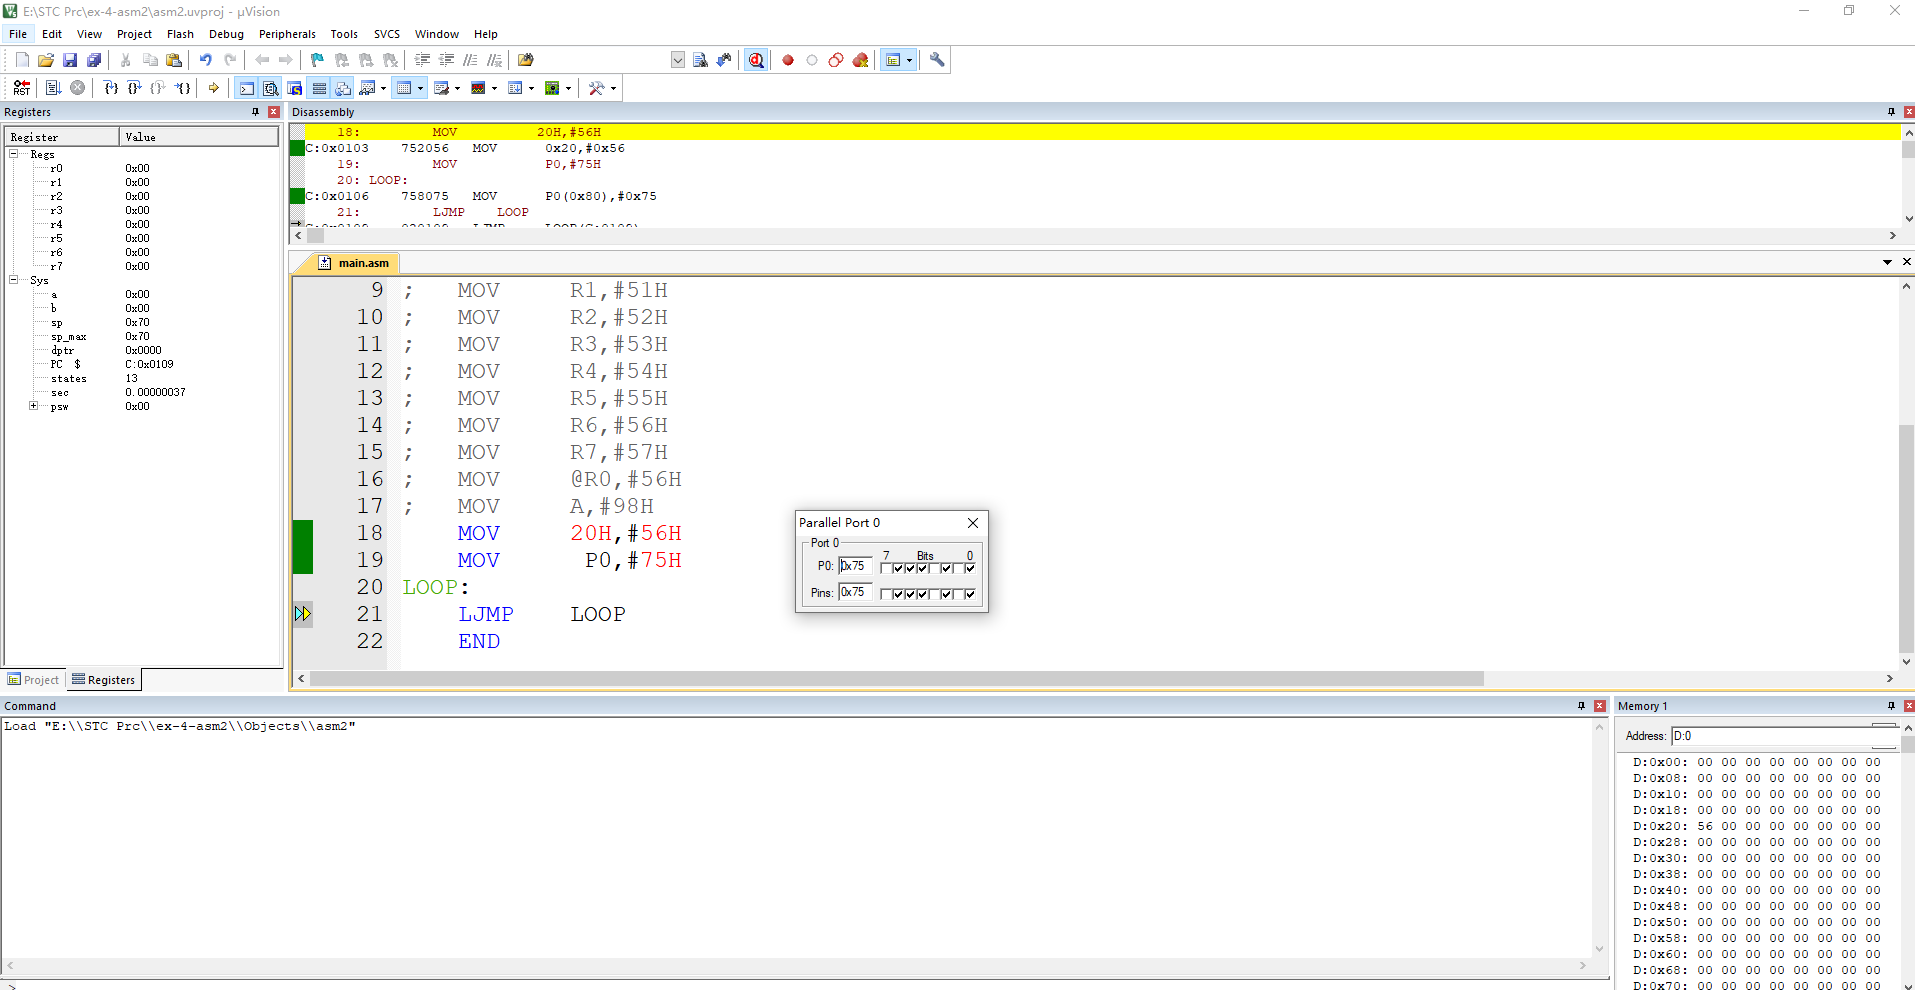This screenshot has width=1915, height=990.
Task: Toggle the Command window icon
Action: click(246, 88)
